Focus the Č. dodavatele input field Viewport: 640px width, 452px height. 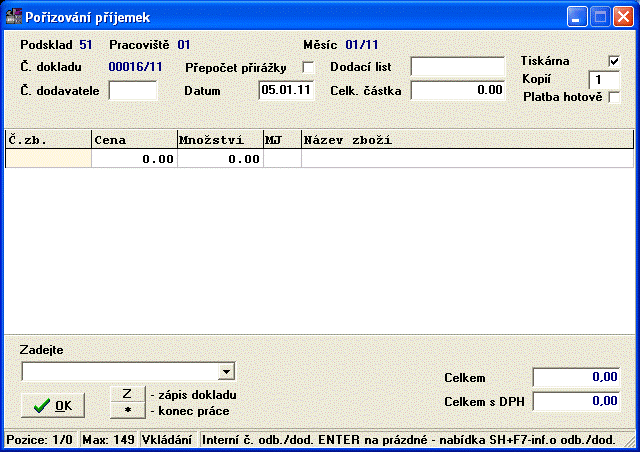click(x=133, y=90)
